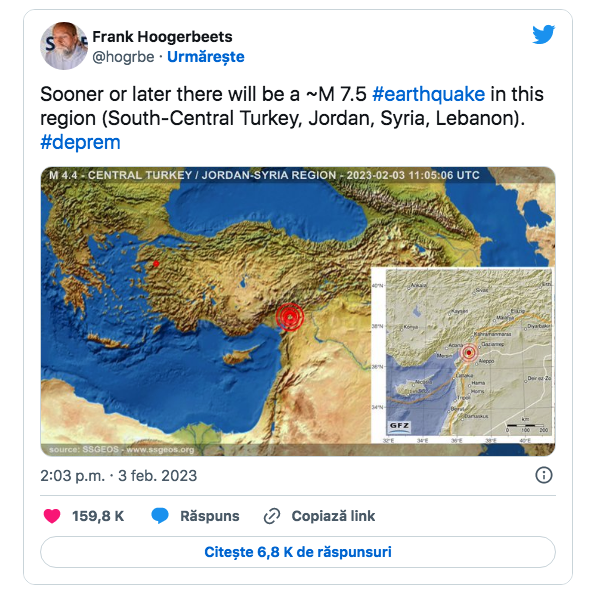Click the Frank Hoogerbeets display name

162,37
